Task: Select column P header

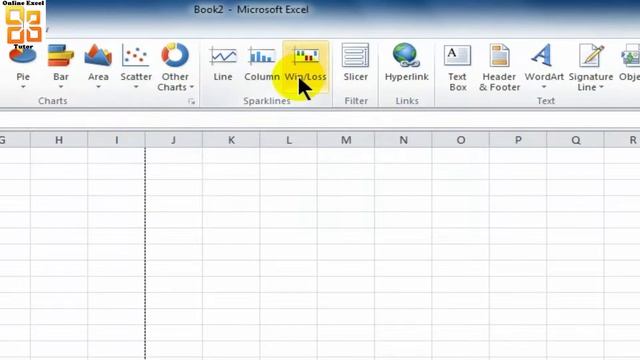Action: [518, 140]
